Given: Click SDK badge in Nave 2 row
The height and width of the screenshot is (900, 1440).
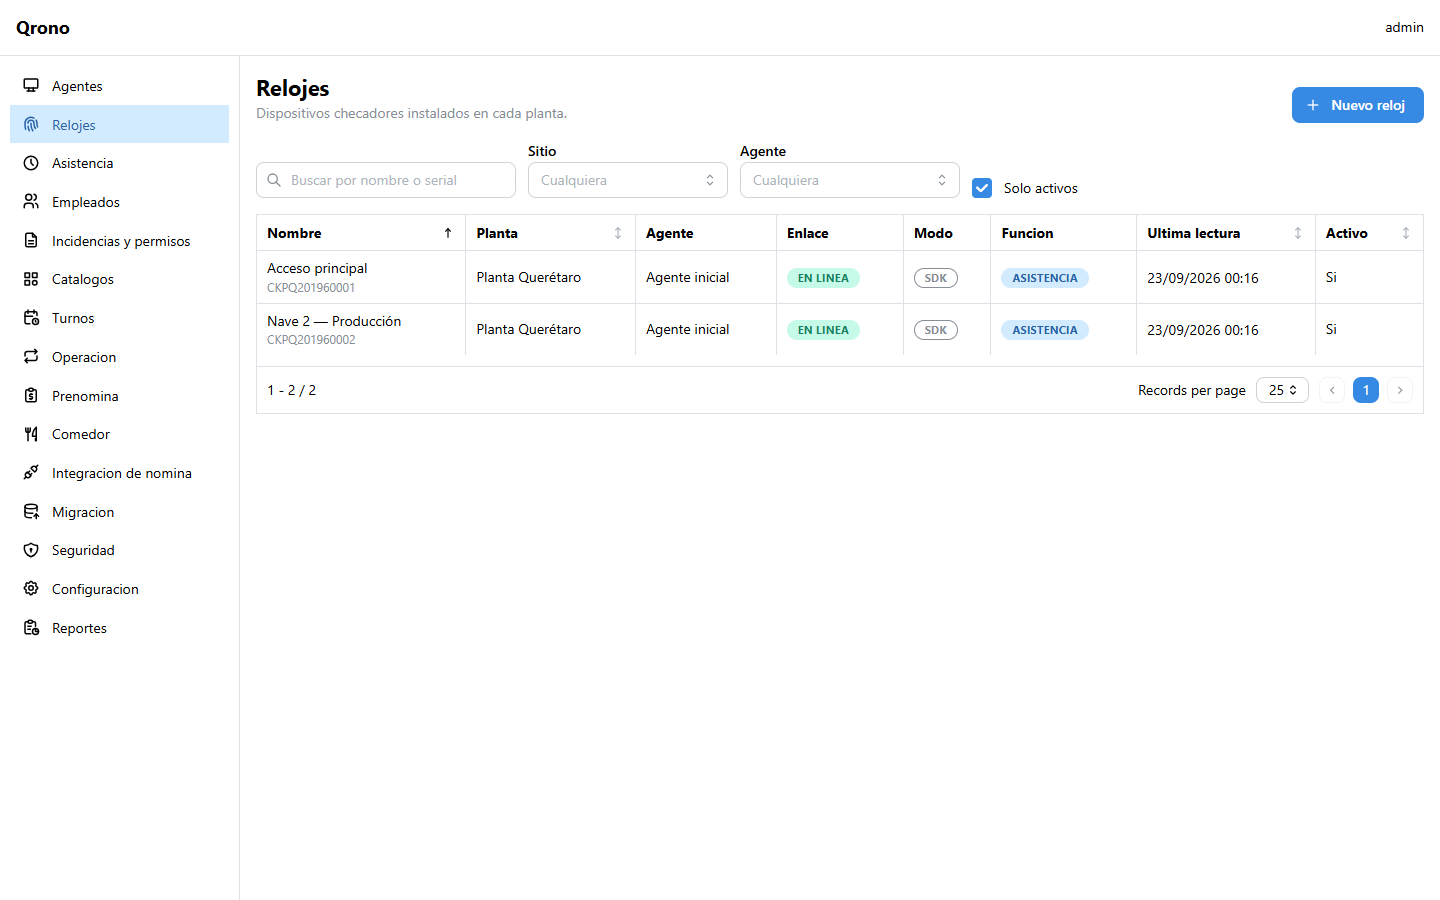Looking at the screenshot, I should click(936, 330).
